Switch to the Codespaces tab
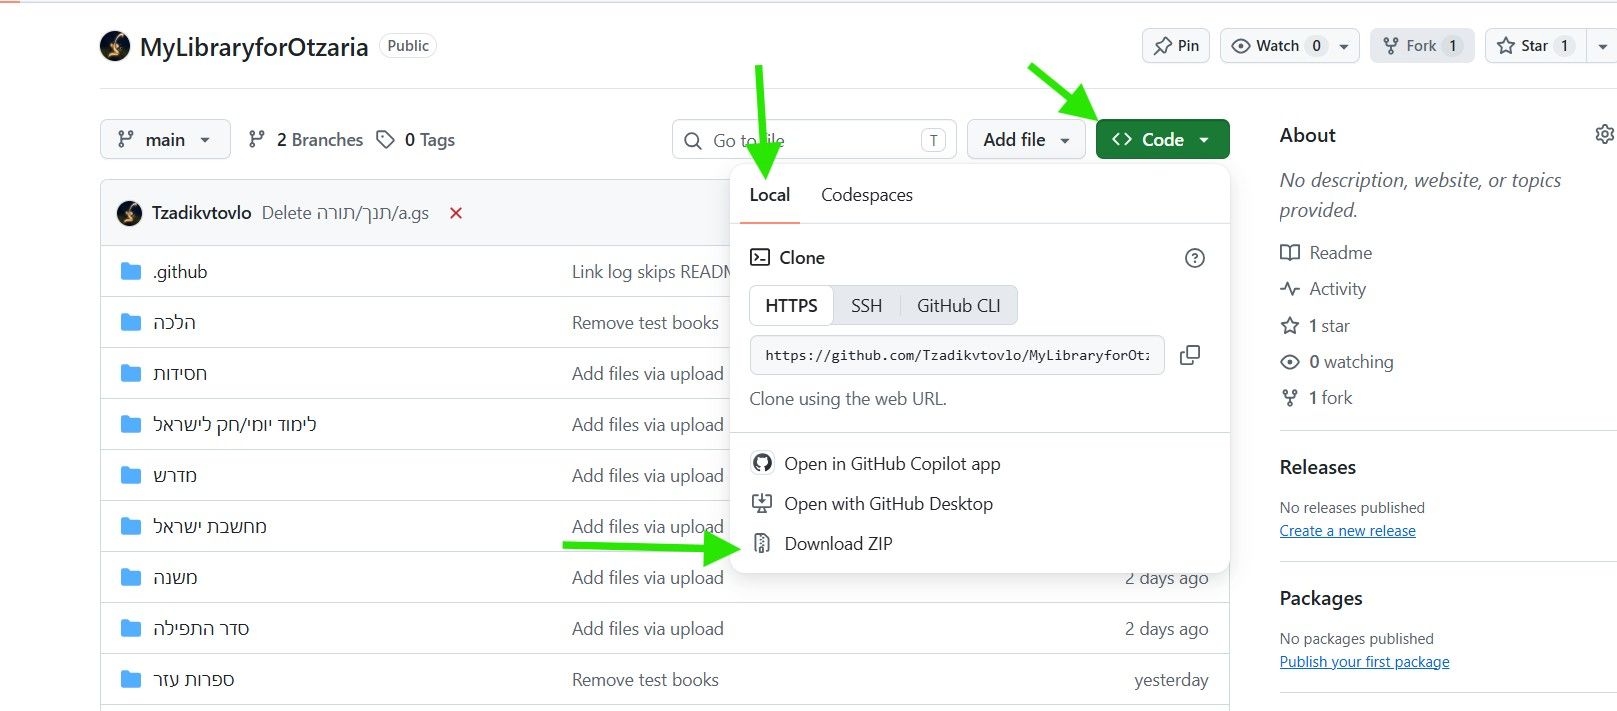 pos(867,195)
